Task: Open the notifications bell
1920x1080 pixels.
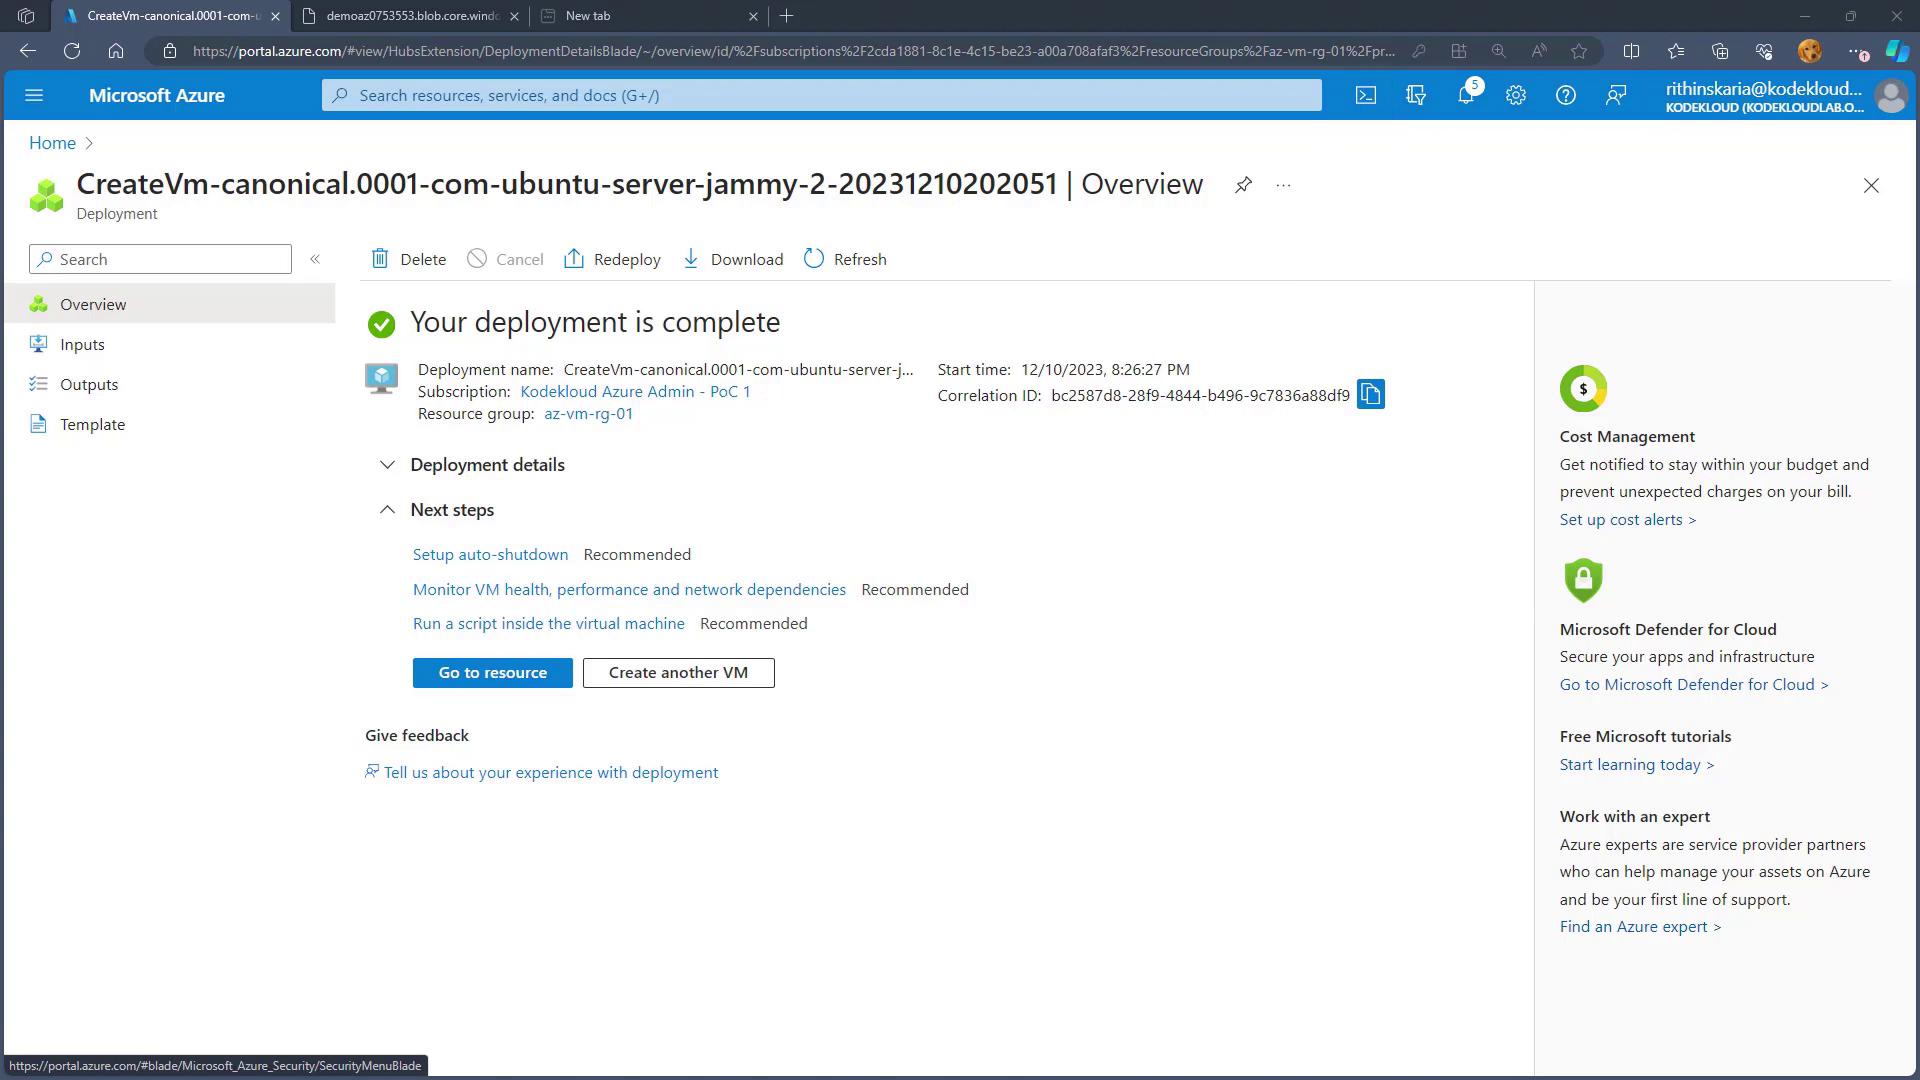Action: 1465,95
